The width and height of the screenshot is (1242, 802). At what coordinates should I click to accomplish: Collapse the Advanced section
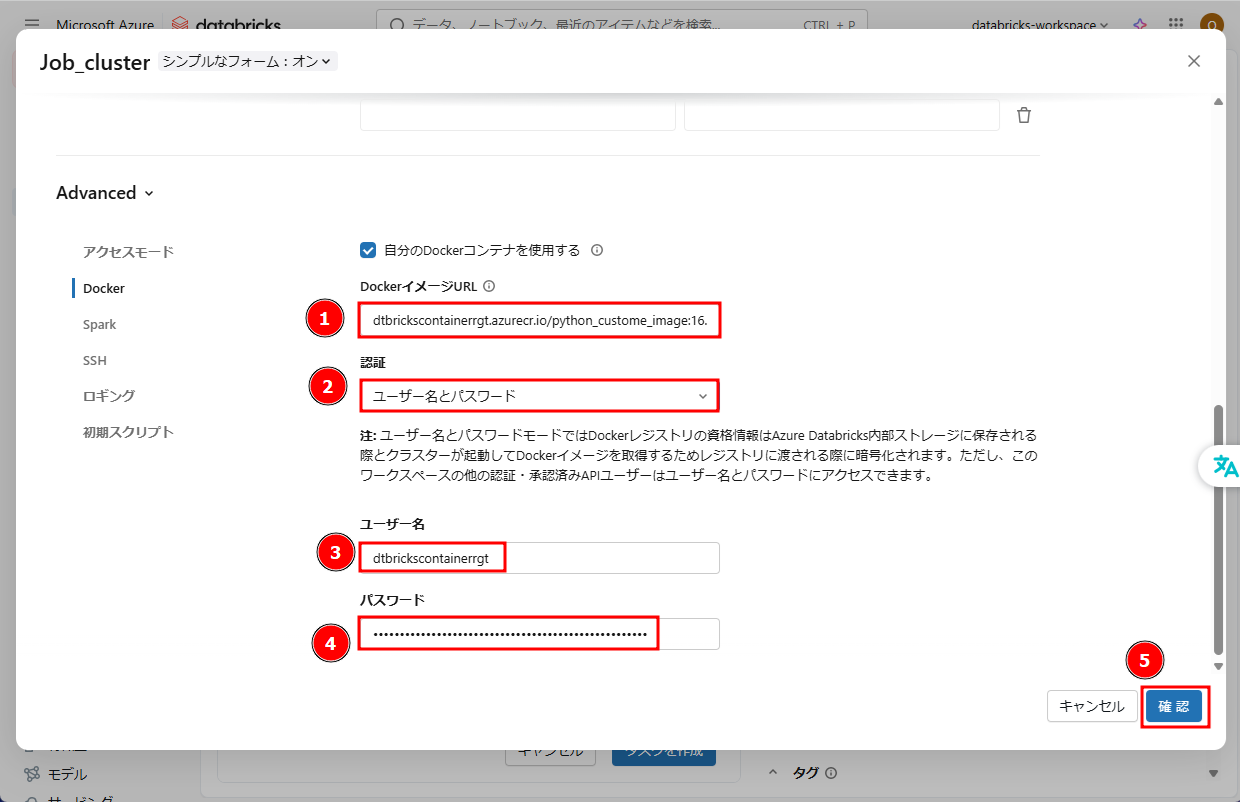pyautogui.click(x=105, y=193)
